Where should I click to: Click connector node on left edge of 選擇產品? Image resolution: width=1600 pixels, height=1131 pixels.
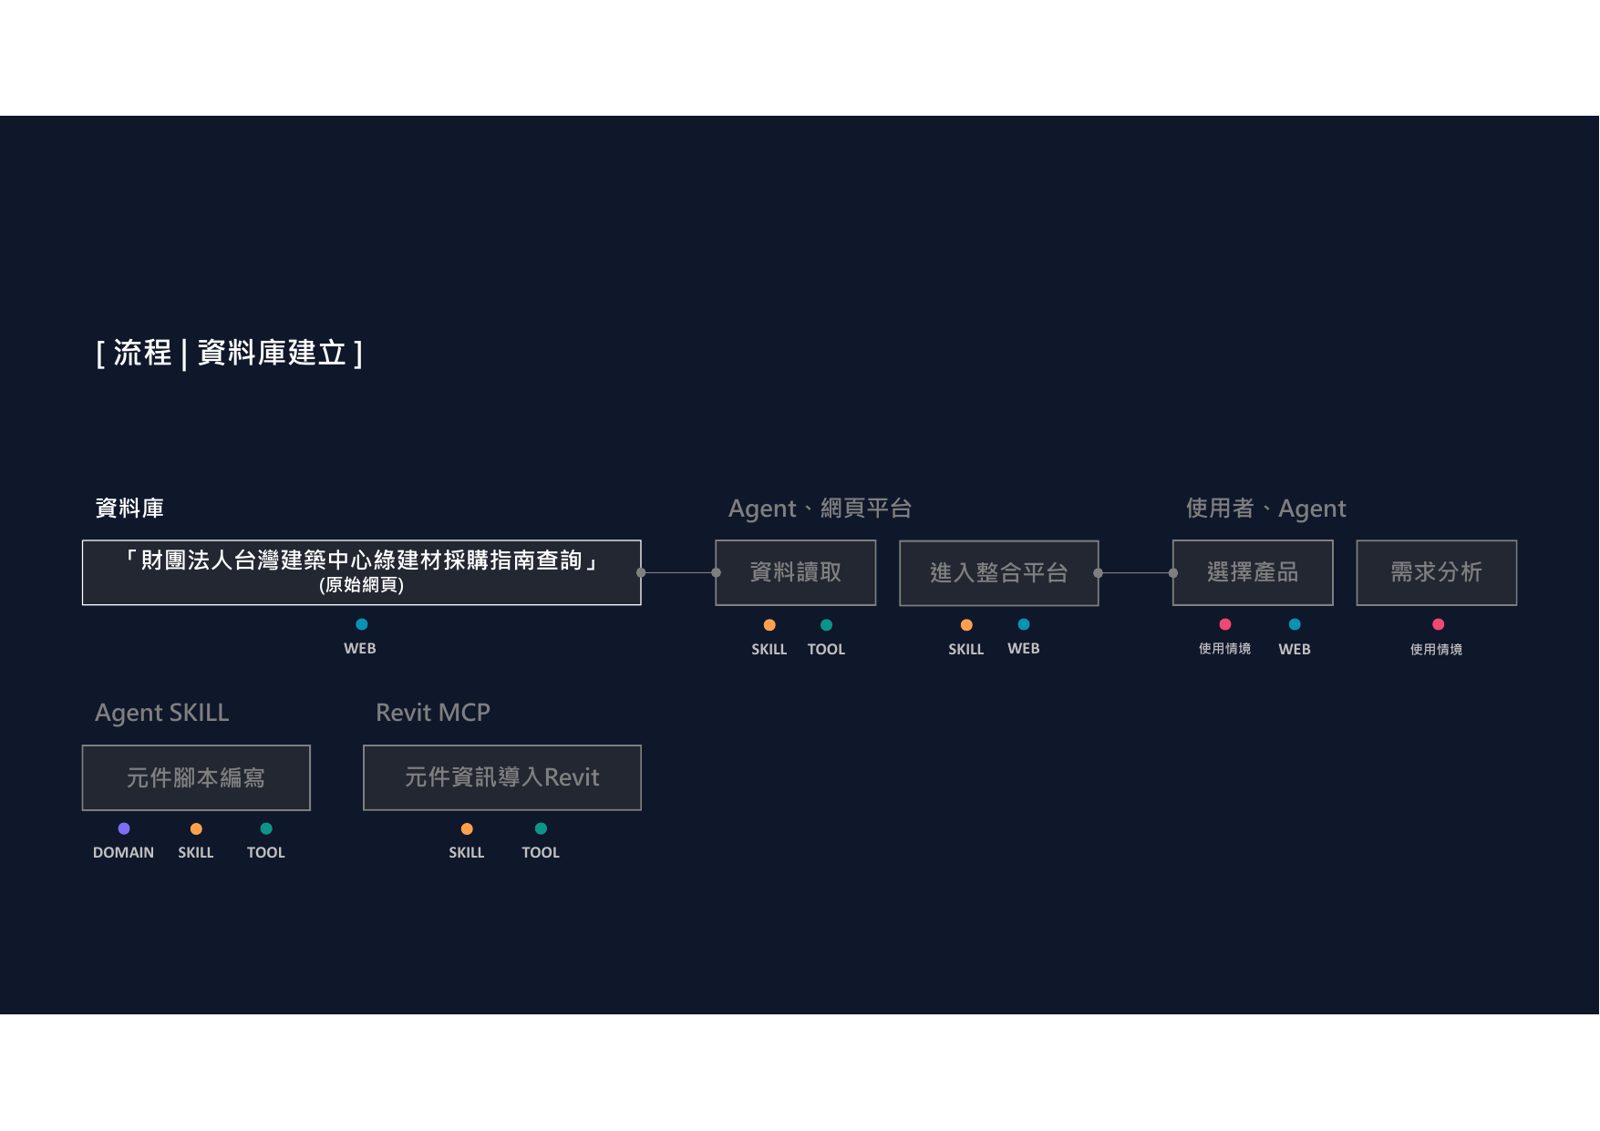[1173, 573]
